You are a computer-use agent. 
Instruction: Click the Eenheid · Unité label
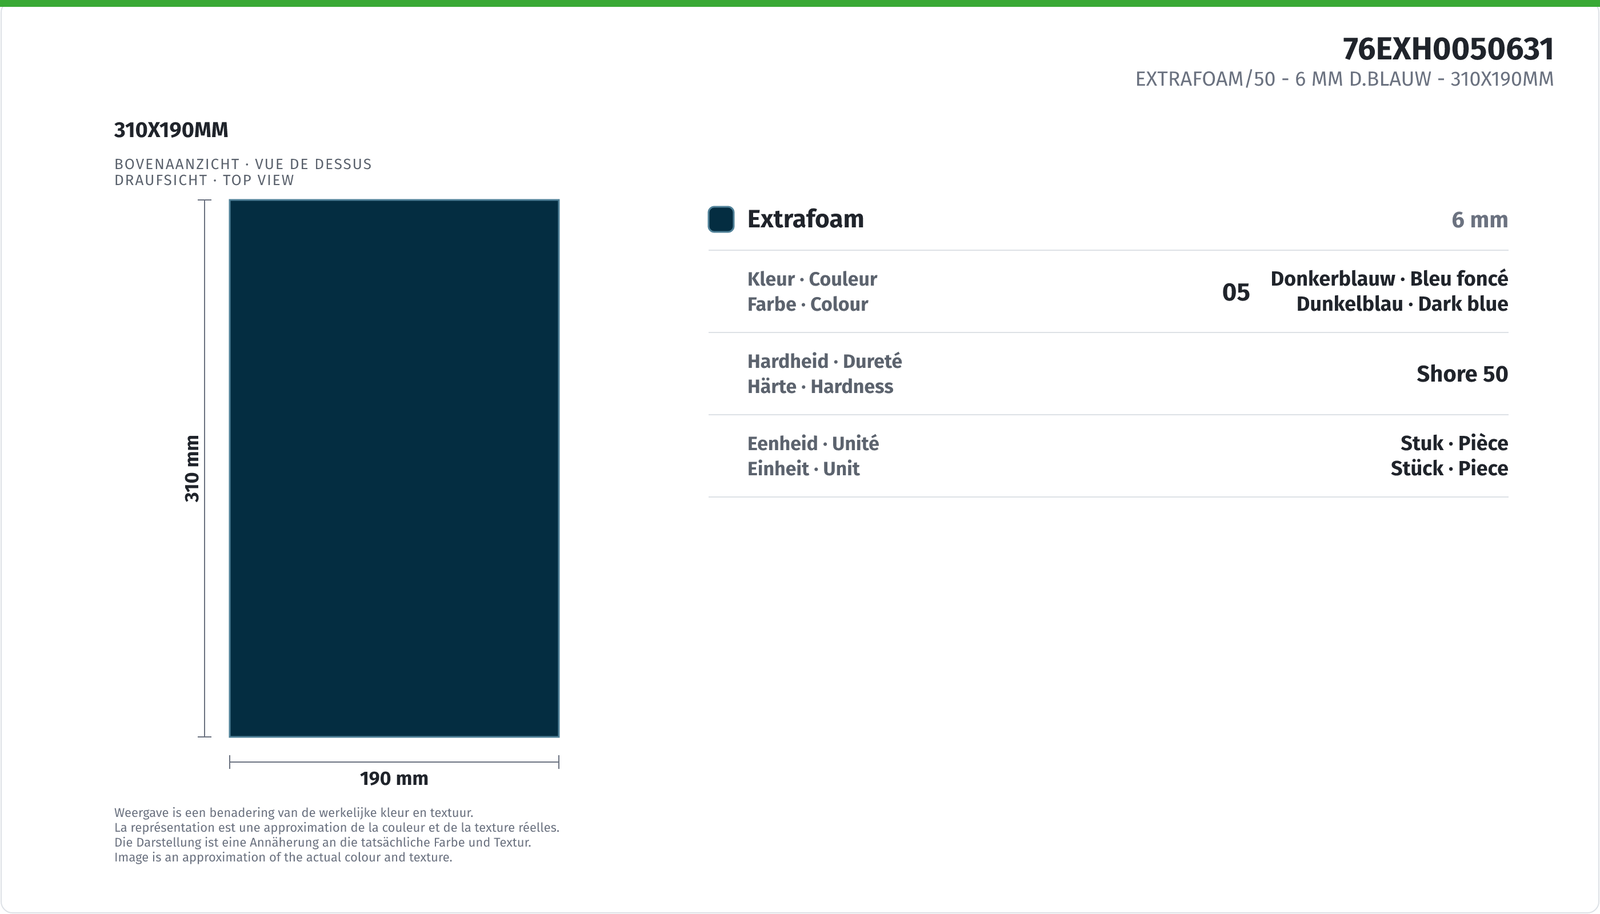click(x=813, y=443)
